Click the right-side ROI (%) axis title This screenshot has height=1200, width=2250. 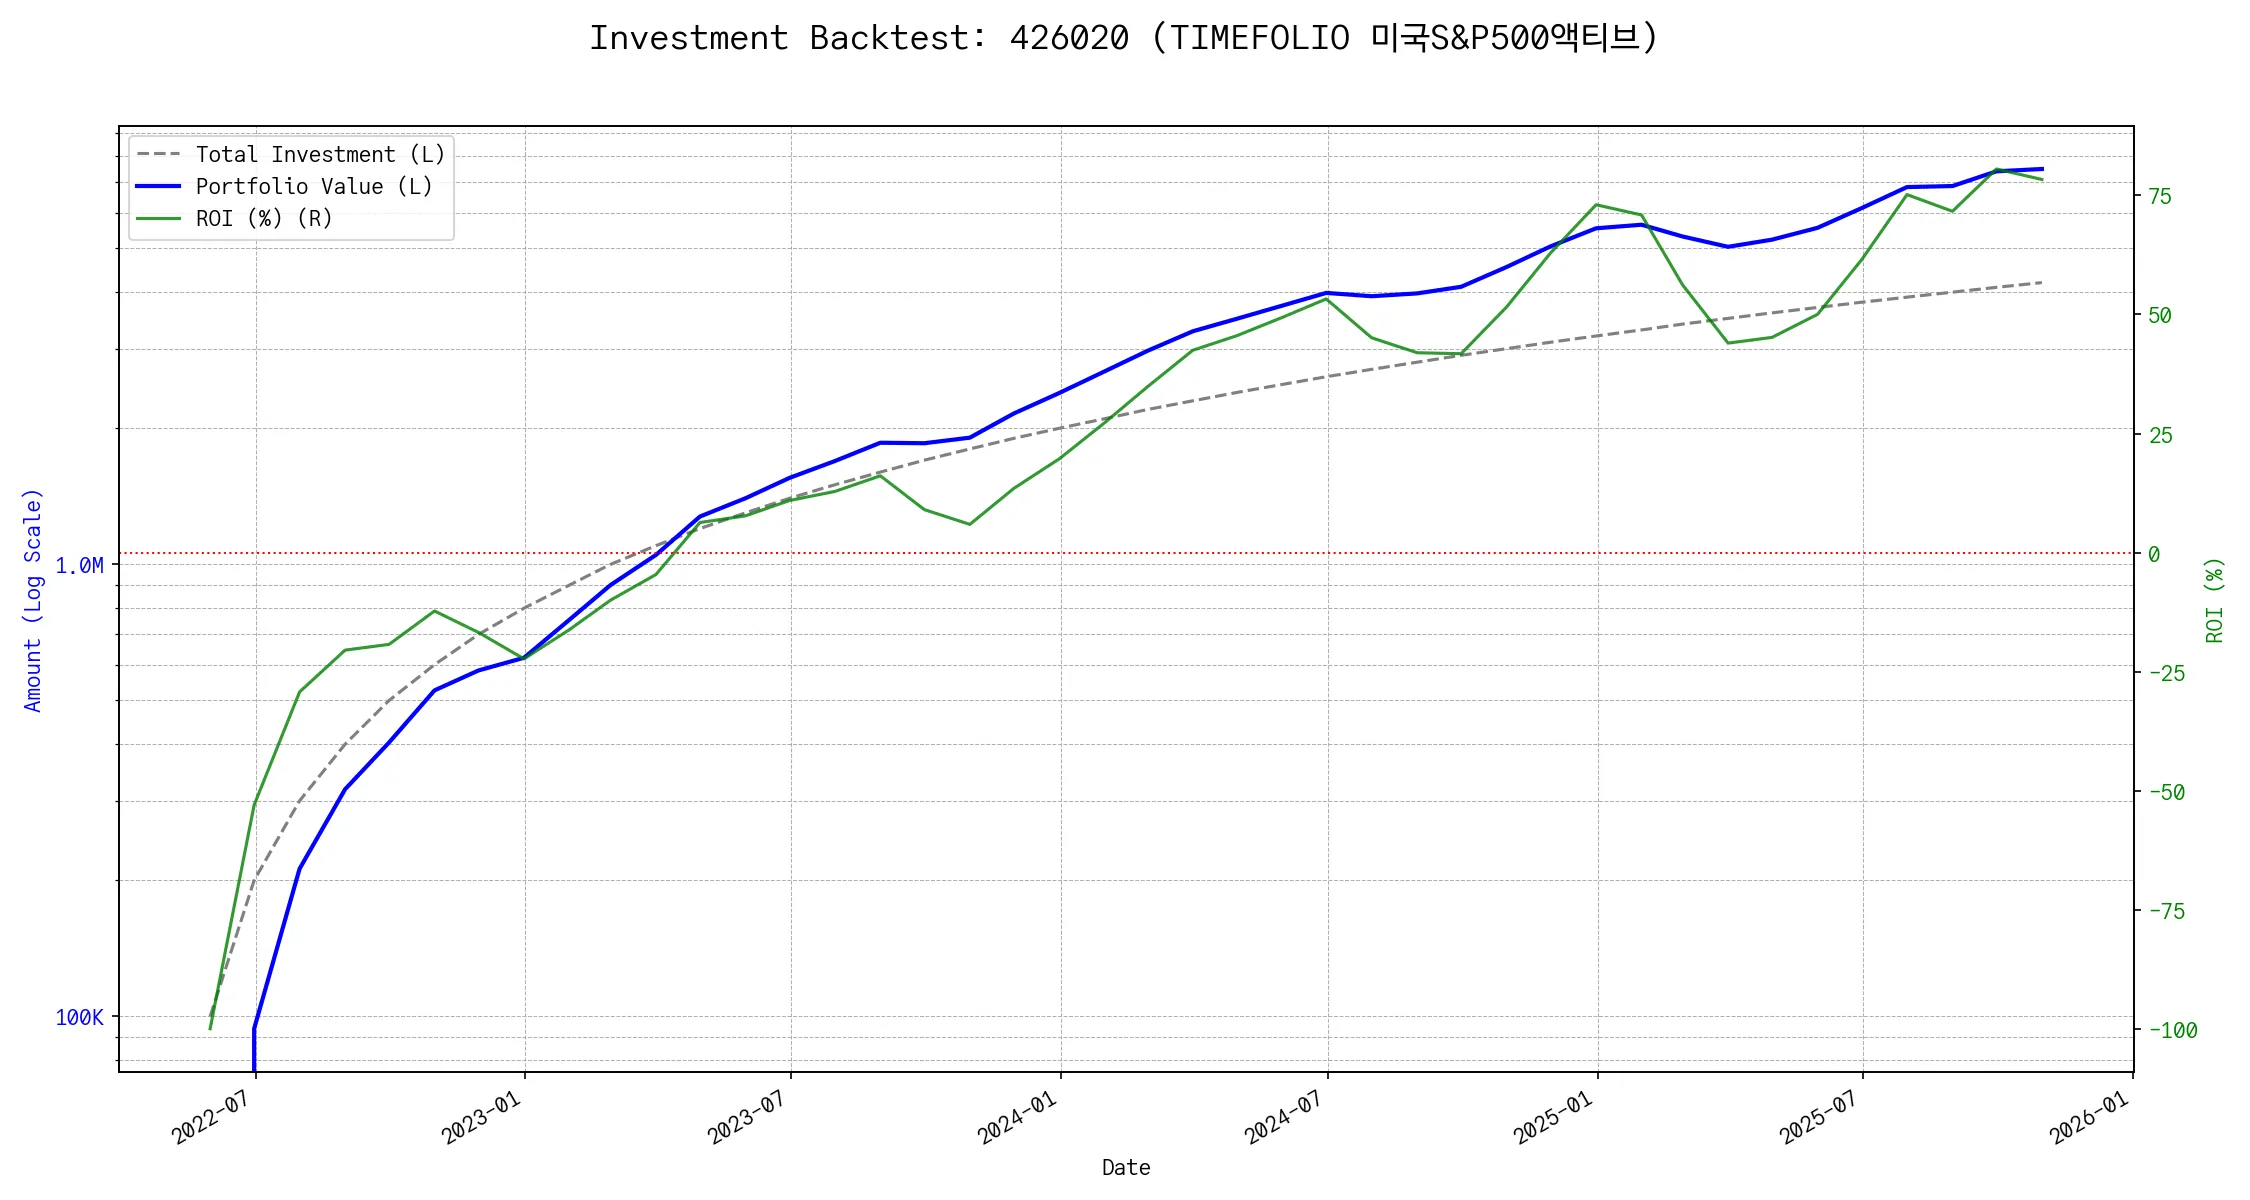(x=2214, y=600)
